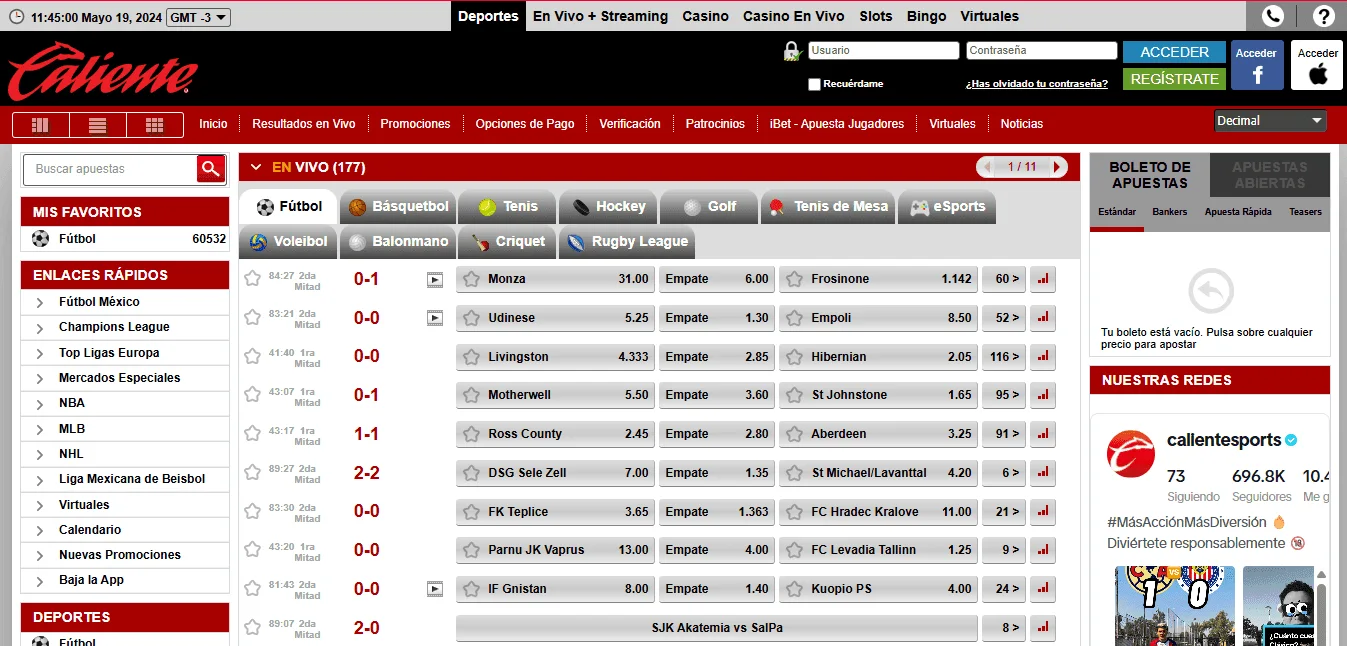The height and width of the screenshot is (646, 1347).
Task: Expand Top Ligas Europa quick link
Action: coord(39,353)
